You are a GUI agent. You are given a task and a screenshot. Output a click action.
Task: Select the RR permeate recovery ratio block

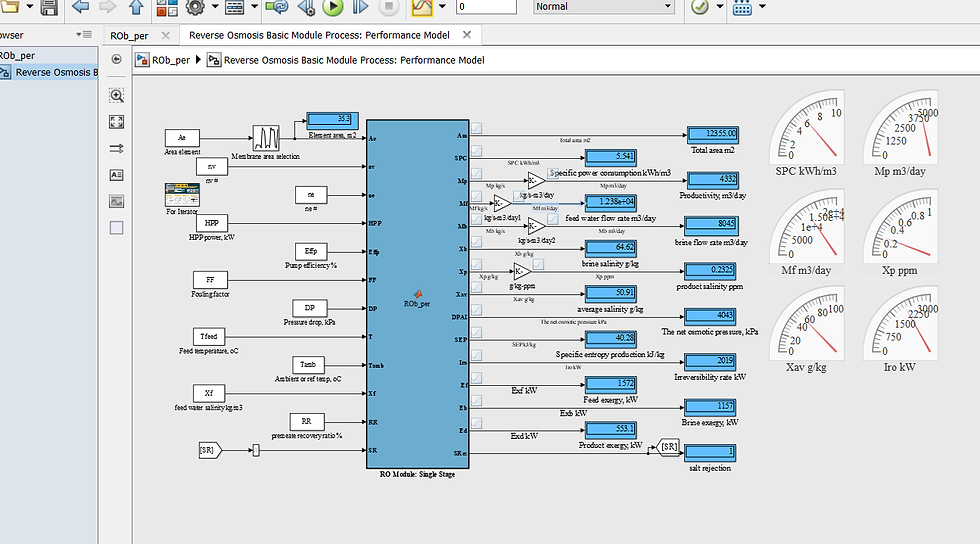306,421
